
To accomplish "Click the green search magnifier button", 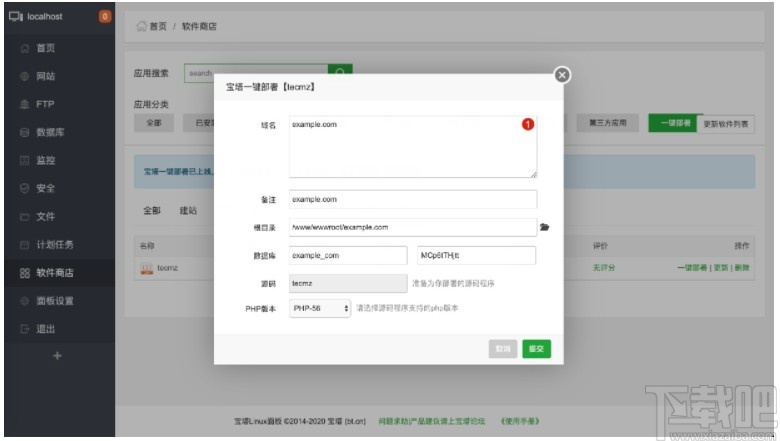I will [x=340, y=70].
